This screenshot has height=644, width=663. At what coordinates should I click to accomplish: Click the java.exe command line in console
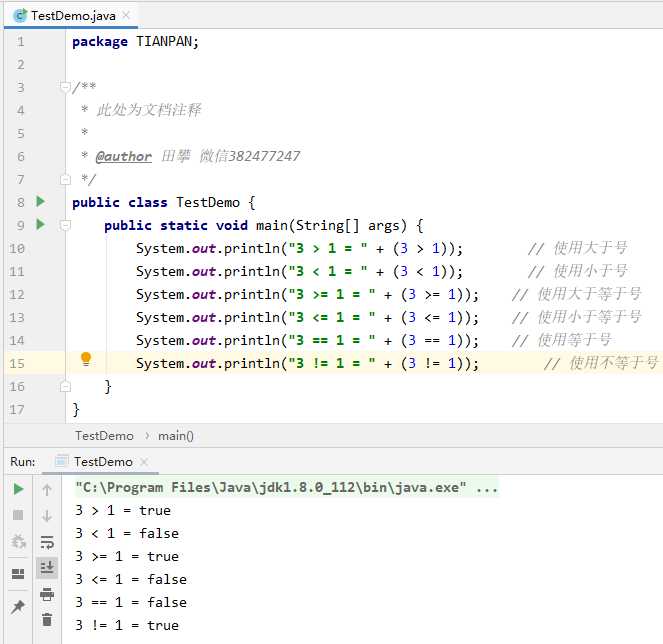click(287, 488)
